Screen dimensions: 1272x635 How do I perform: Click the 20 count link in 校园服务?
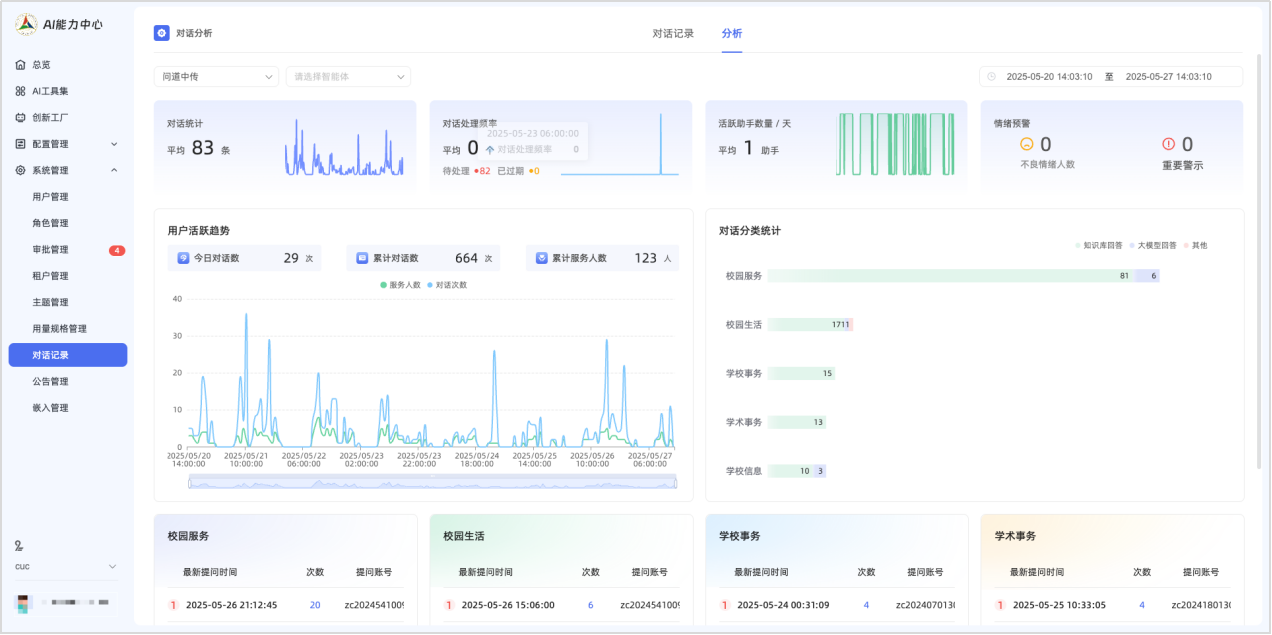click(315, 605)
